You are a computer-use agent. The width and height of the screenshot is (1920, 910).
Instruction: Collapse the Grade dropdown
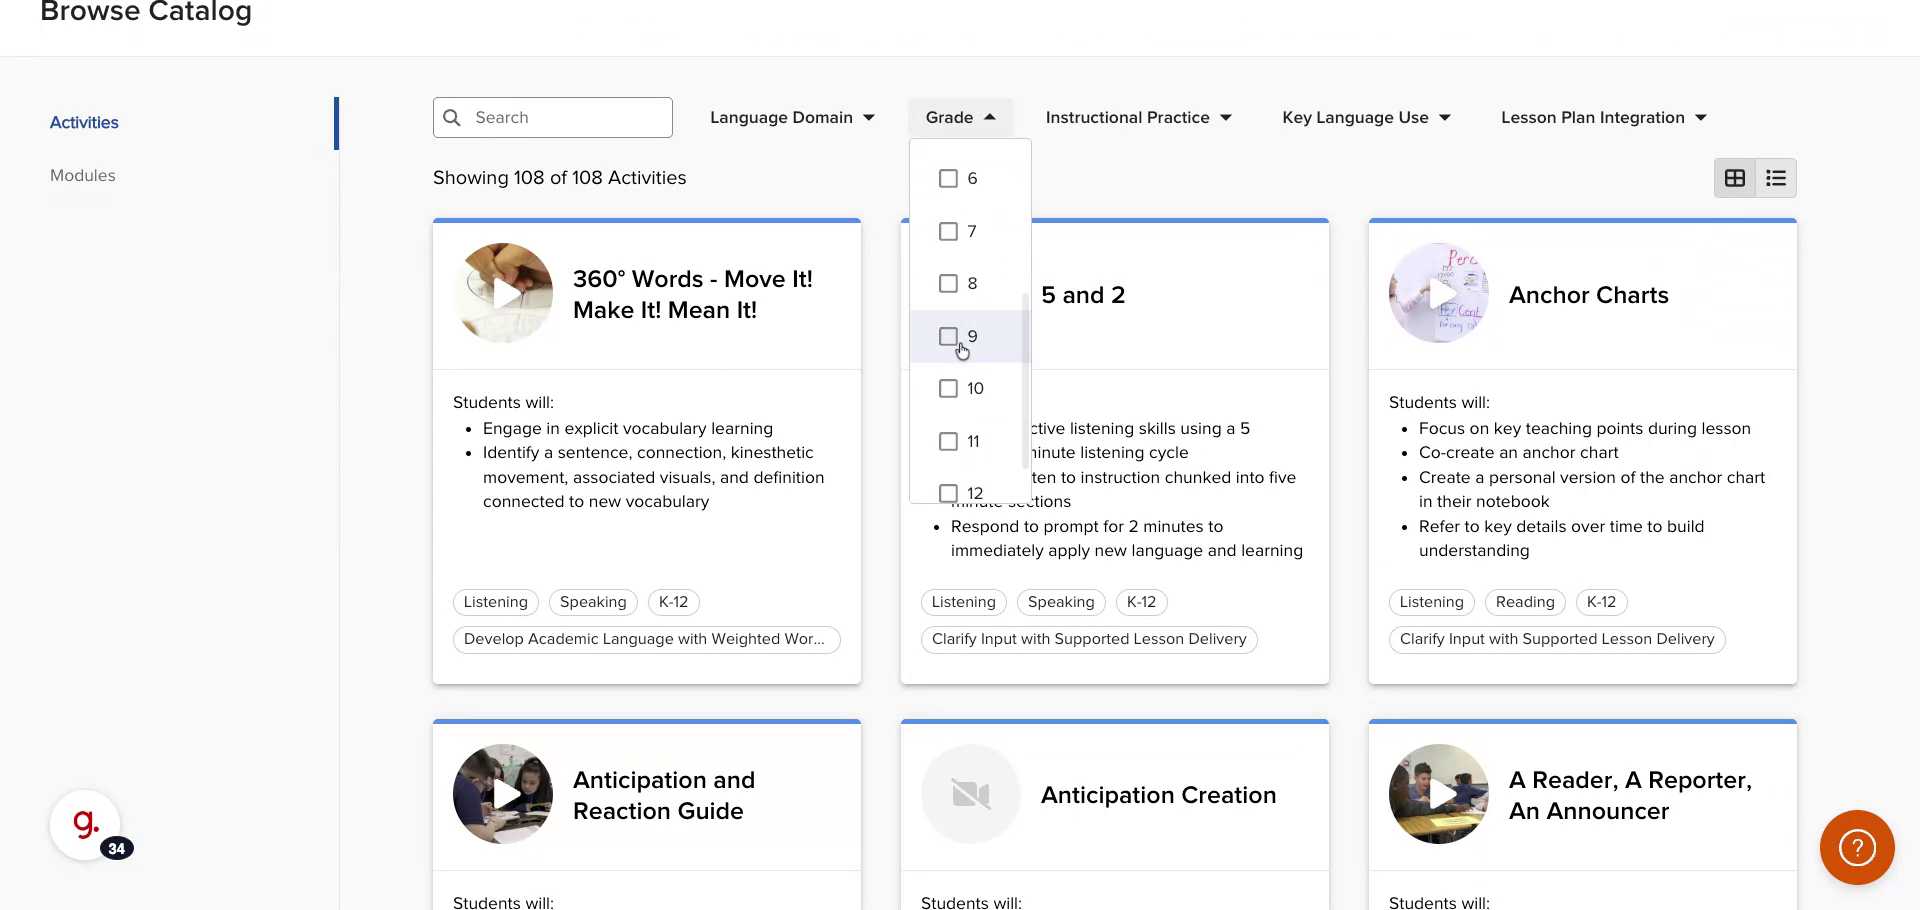960,118
